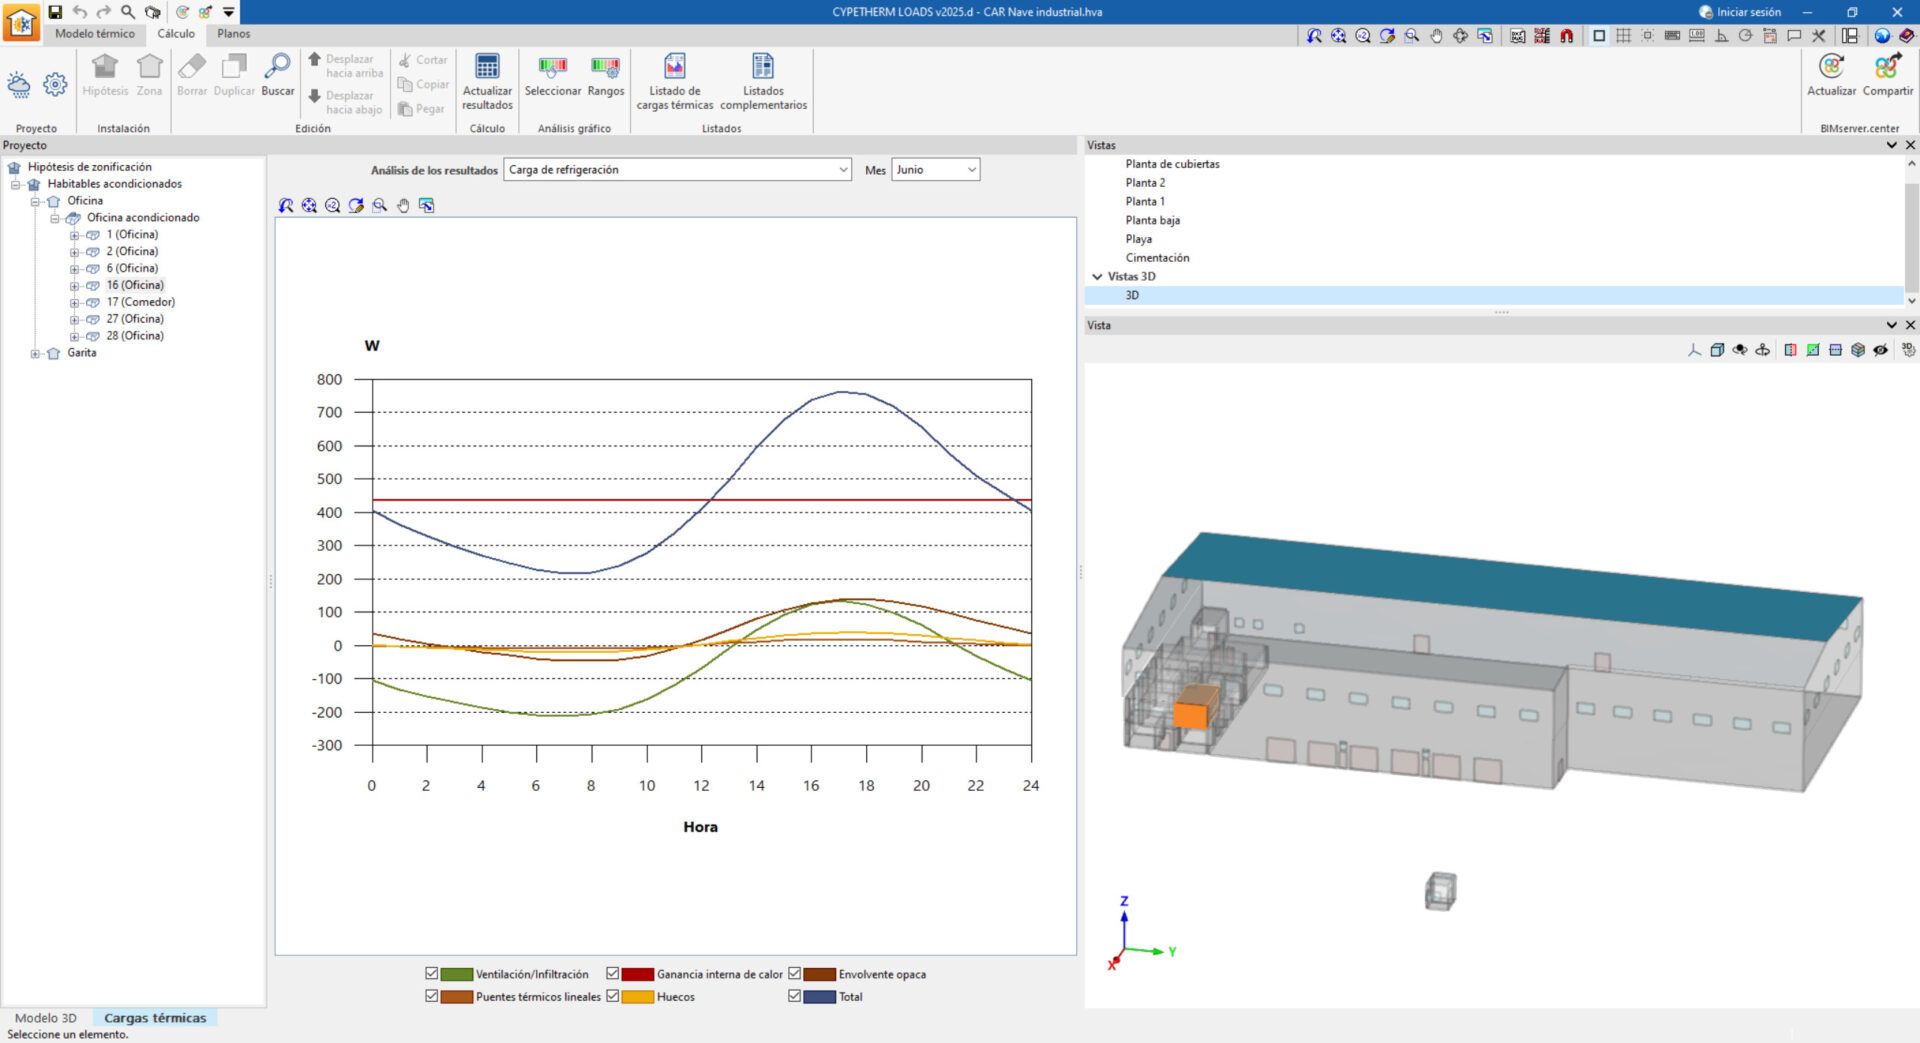
Task: Open Listado de cargas térmicas report
Action: point(675,68)
